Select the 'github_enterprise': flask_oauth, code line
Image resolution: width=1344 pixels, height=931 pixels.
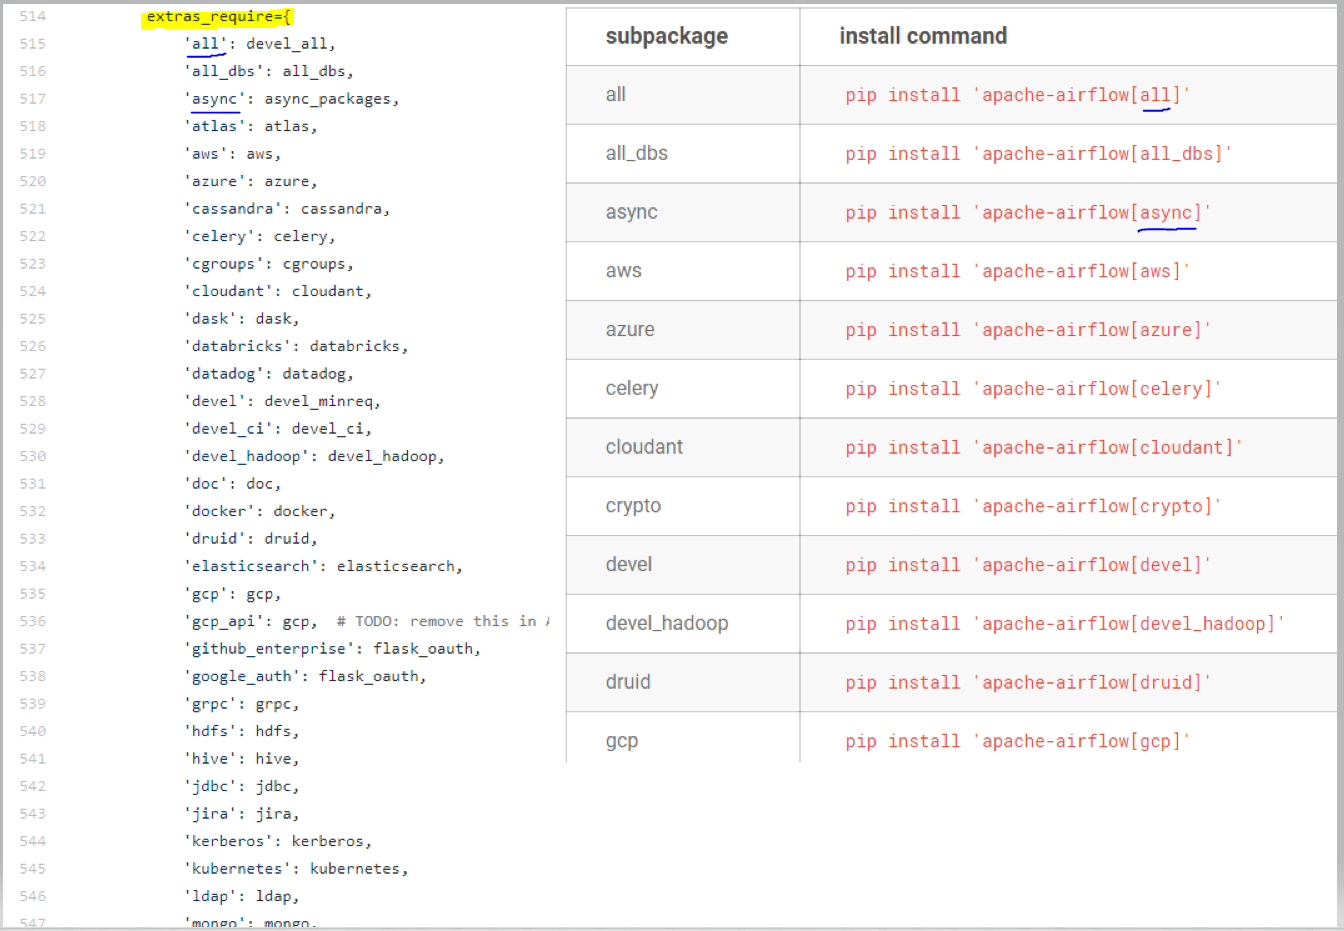332,649
